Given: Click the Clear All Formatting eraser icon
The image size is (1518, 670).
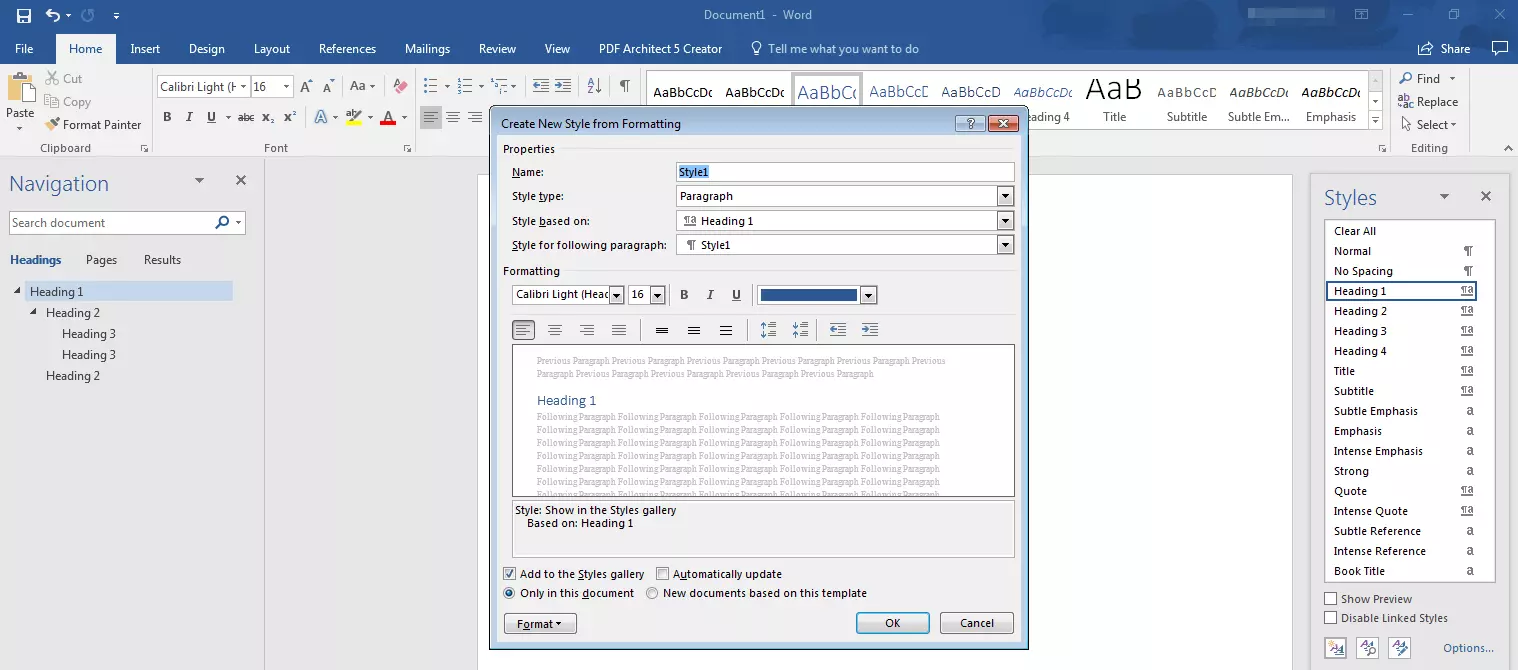Looking at the screenshot, I should (x=400, y=87).
